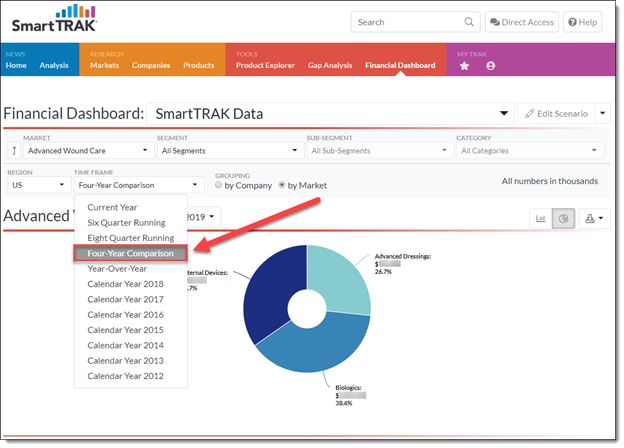Open the My TRAK favorites star

pos(464,66)
